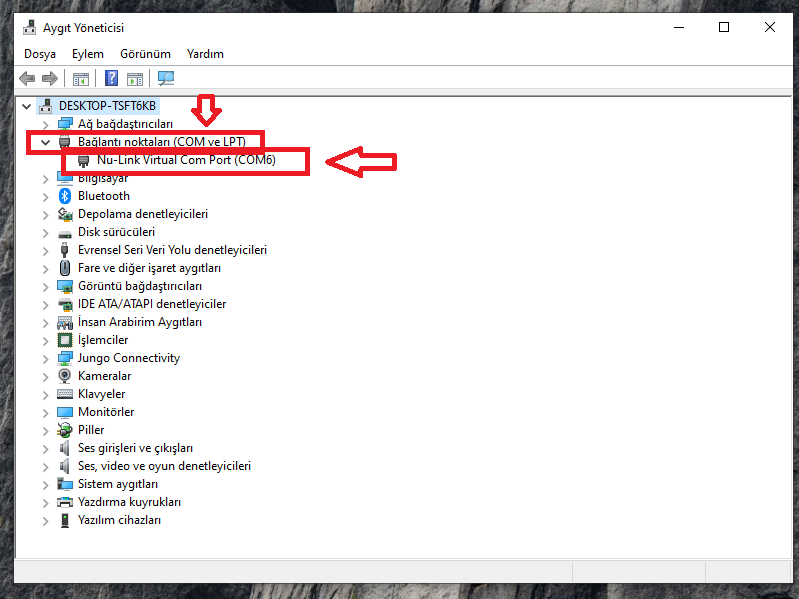This screenshot has height=599, width=799.
Task: Expand the Ses, video ve oyun denetleyicileri chevron
Action: point(45,467)
